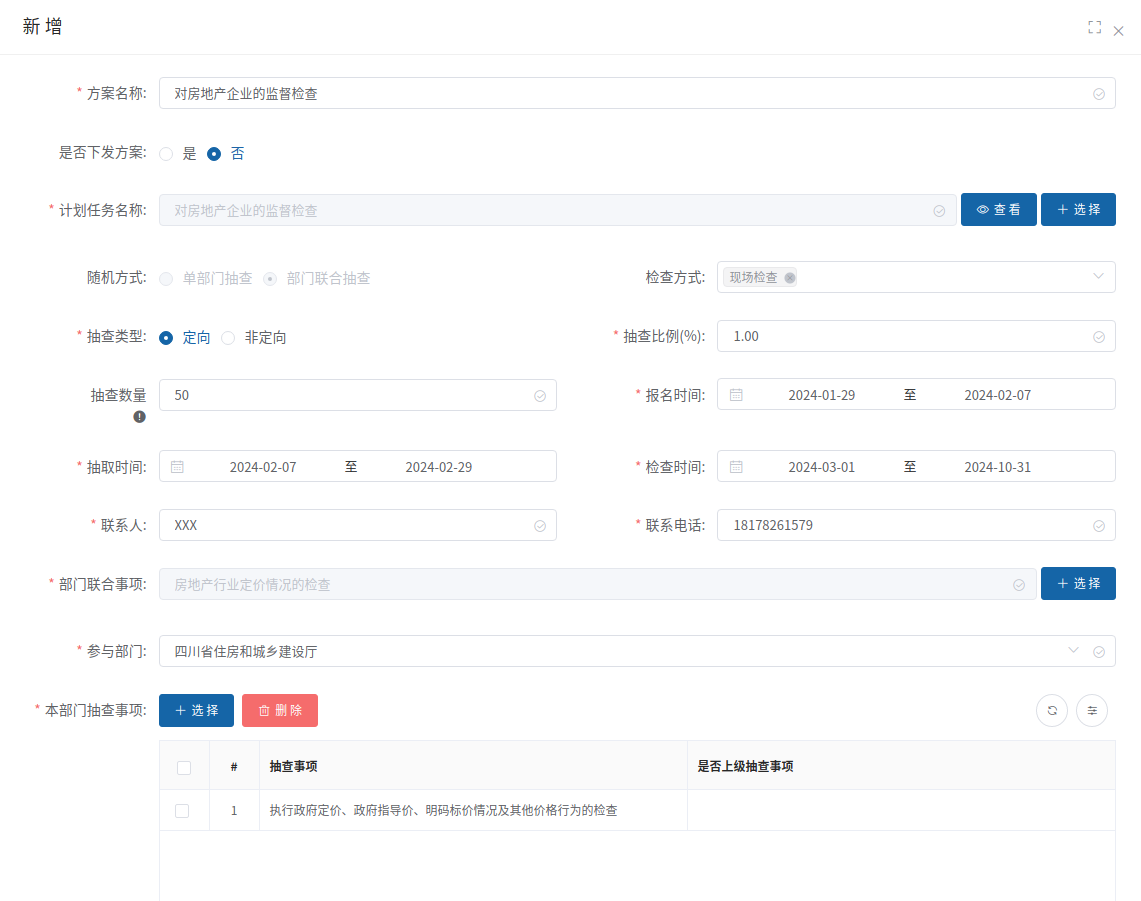Click 选择 button beside 部门联合事项

click(1078, 584)
